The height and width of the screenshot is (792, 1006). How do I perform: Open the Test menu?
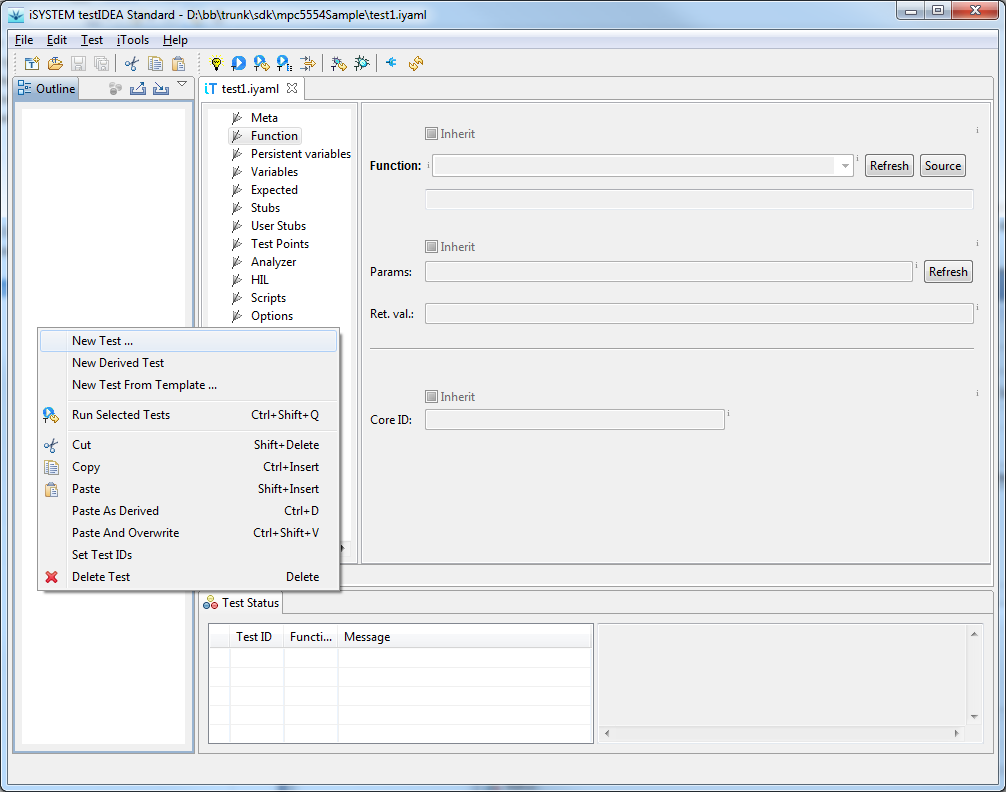[x=92, y=40]
